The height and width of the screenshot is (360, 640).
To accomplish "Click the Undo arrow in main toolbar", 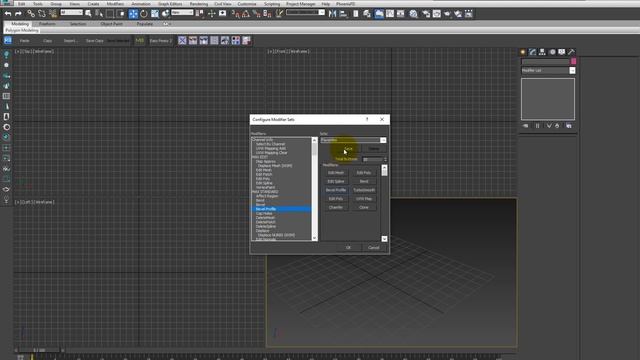I will coord(8,14).
